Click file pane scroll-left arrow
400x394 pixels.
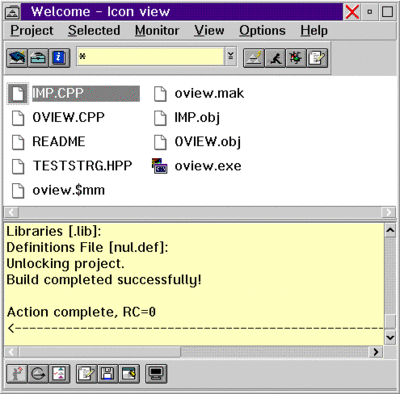pyautogui.click(x=11, y=212)
